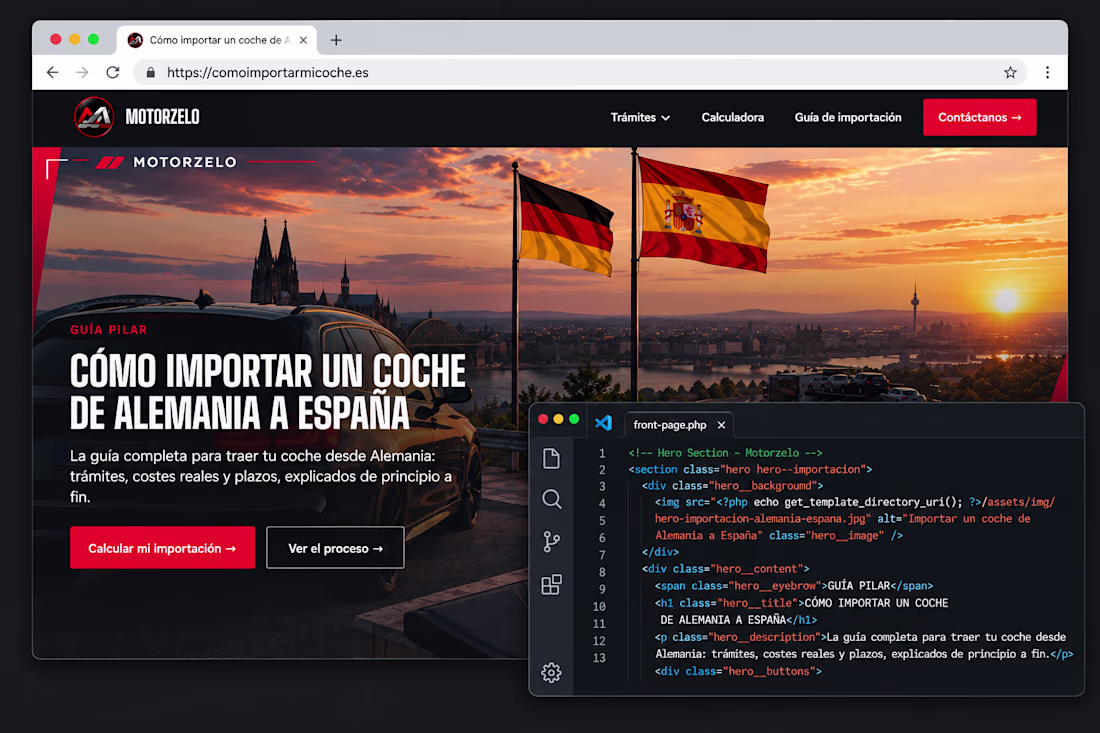Image resolution: width=1100 pixels, height=733 pixels.
Task: Click the 'hero__background' div code line
Action: 732,485
